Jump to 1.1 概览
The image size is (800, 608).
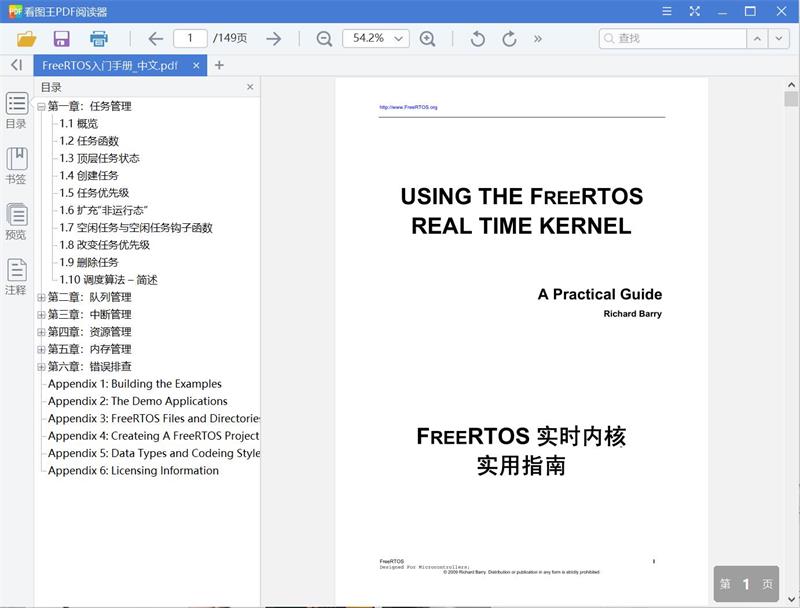(79, 124)
